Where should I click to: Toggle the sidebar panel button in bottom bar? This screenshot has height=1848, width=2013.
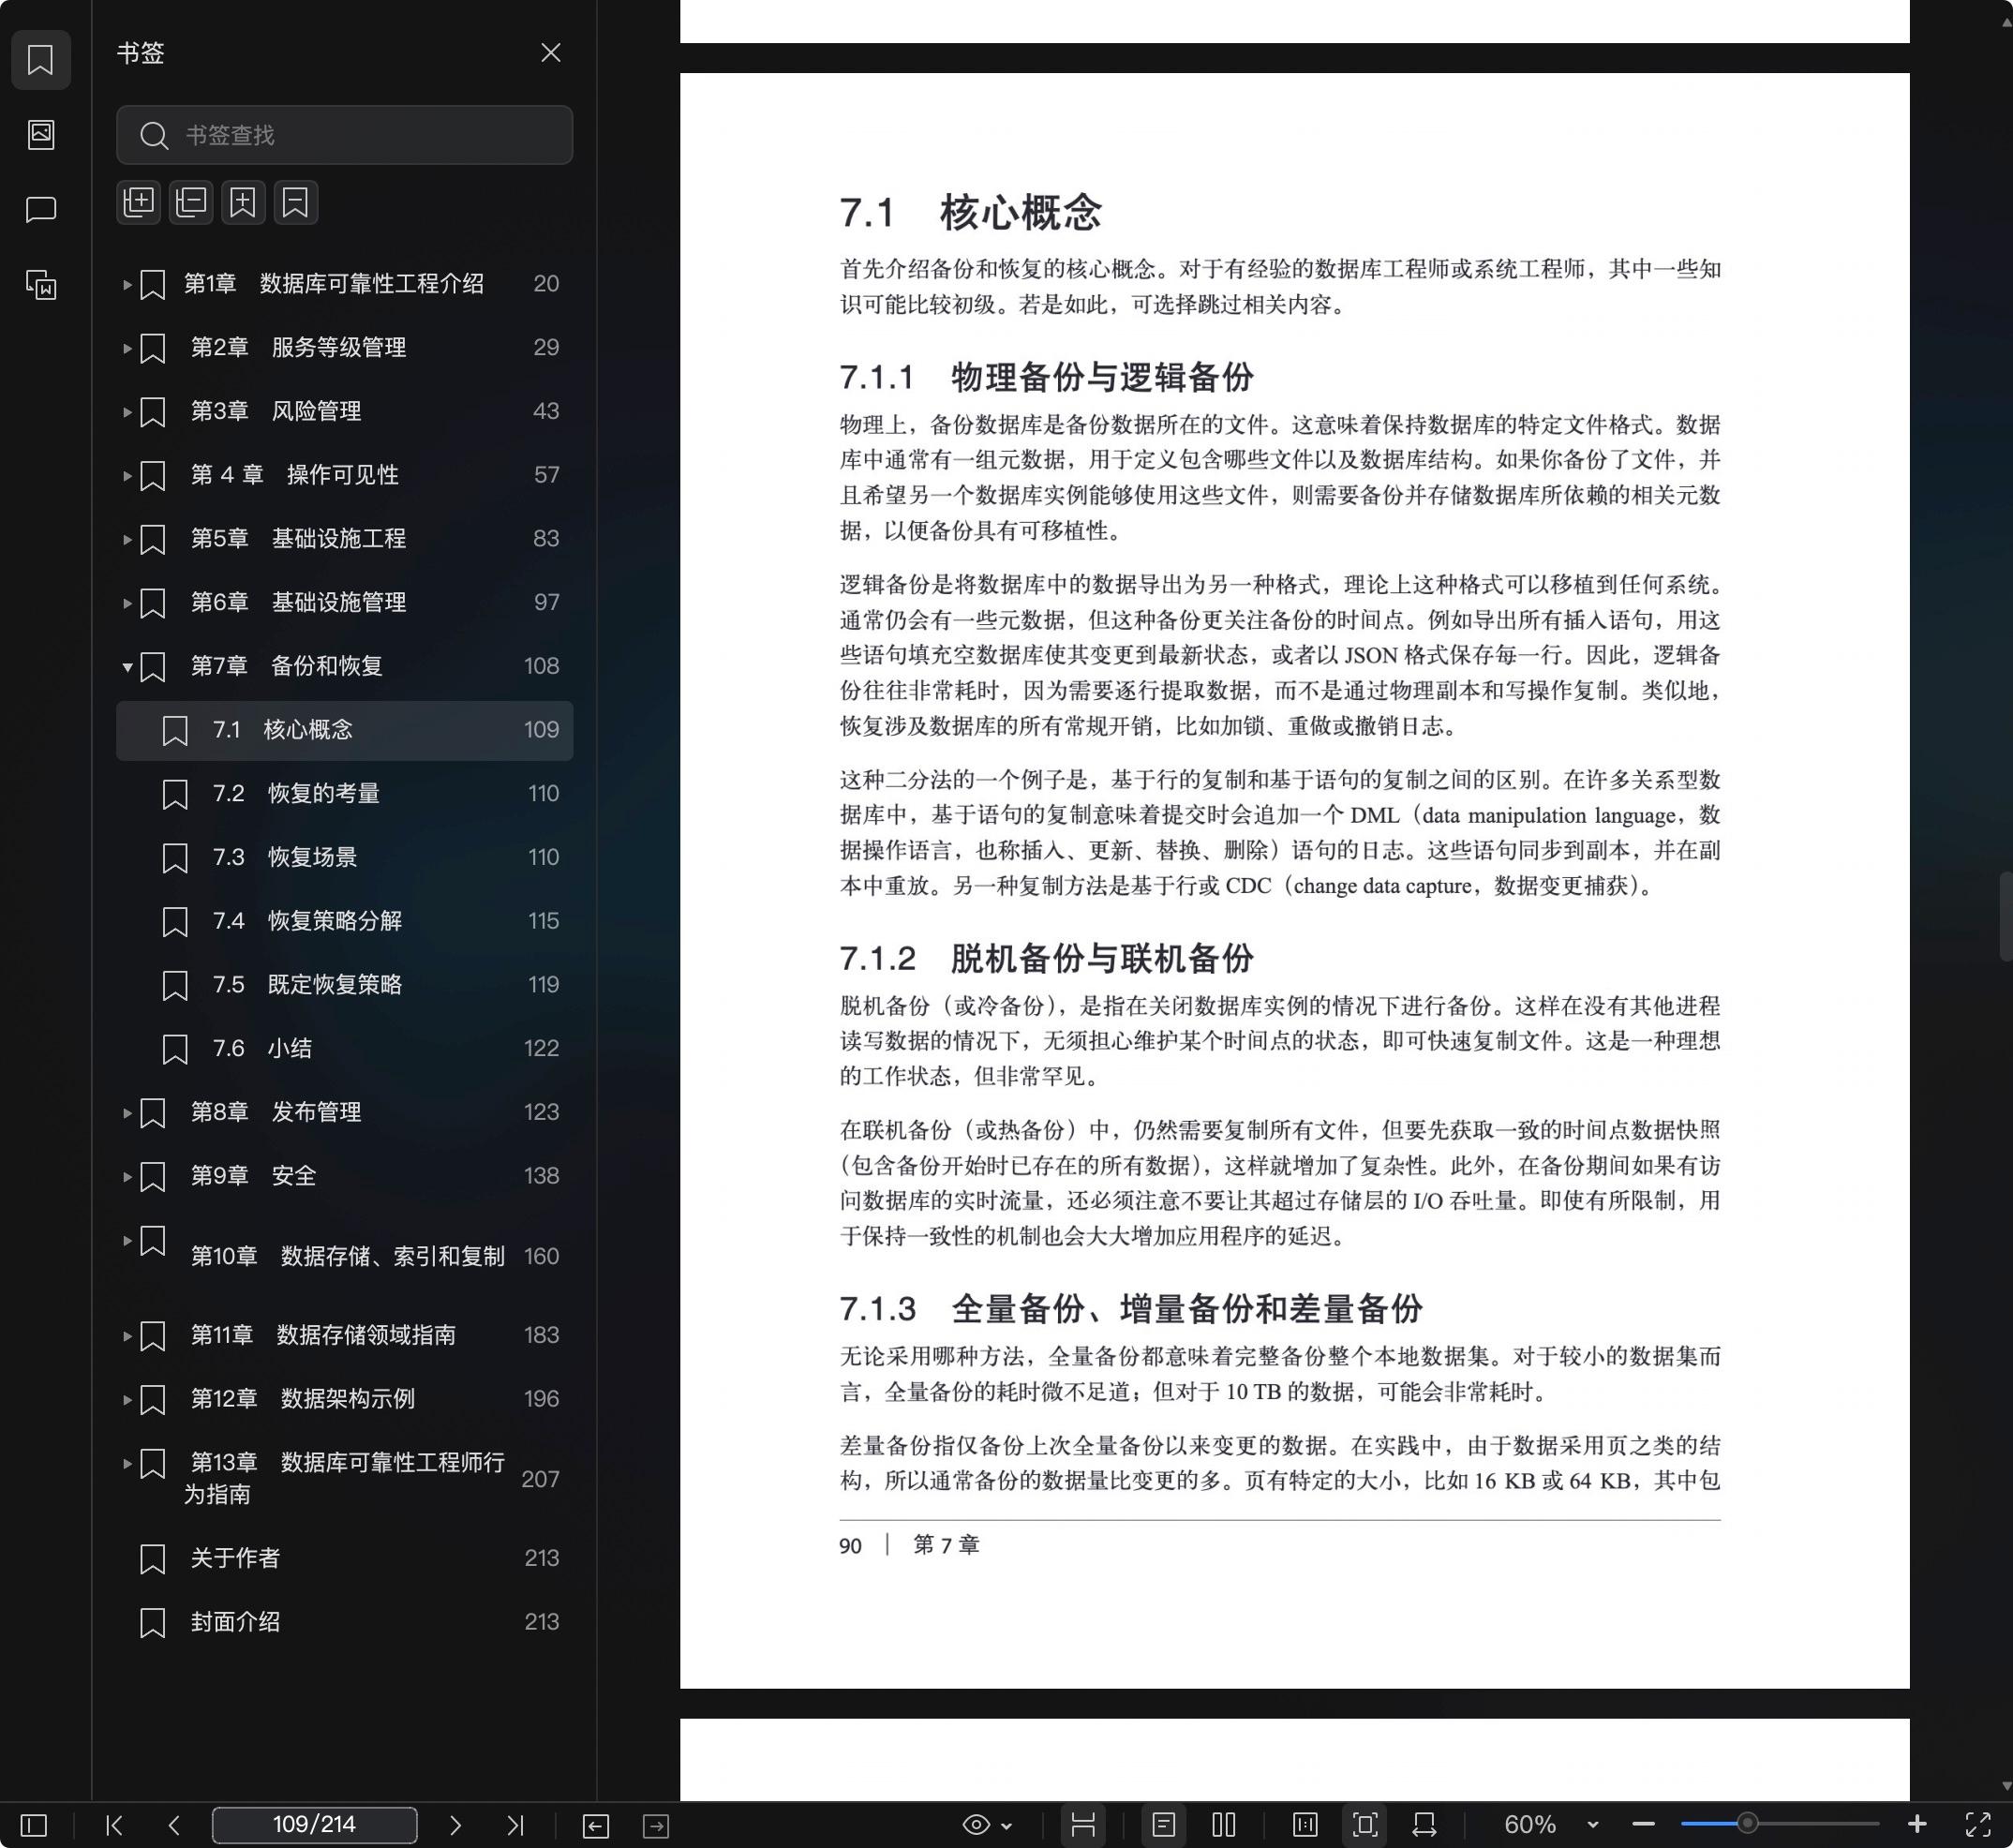click(34, 1825)
